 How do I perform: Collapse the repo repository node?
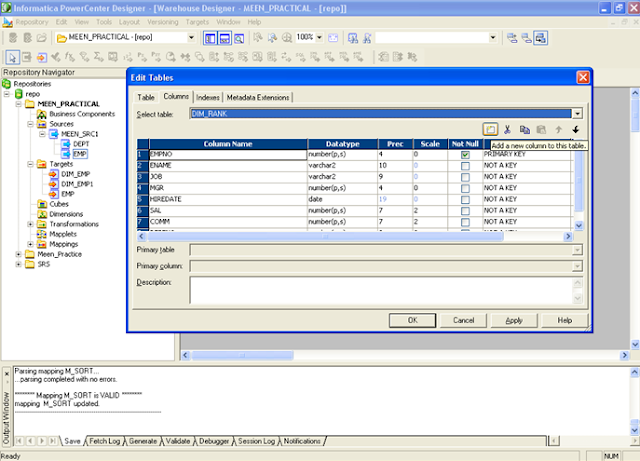(7, 94)
